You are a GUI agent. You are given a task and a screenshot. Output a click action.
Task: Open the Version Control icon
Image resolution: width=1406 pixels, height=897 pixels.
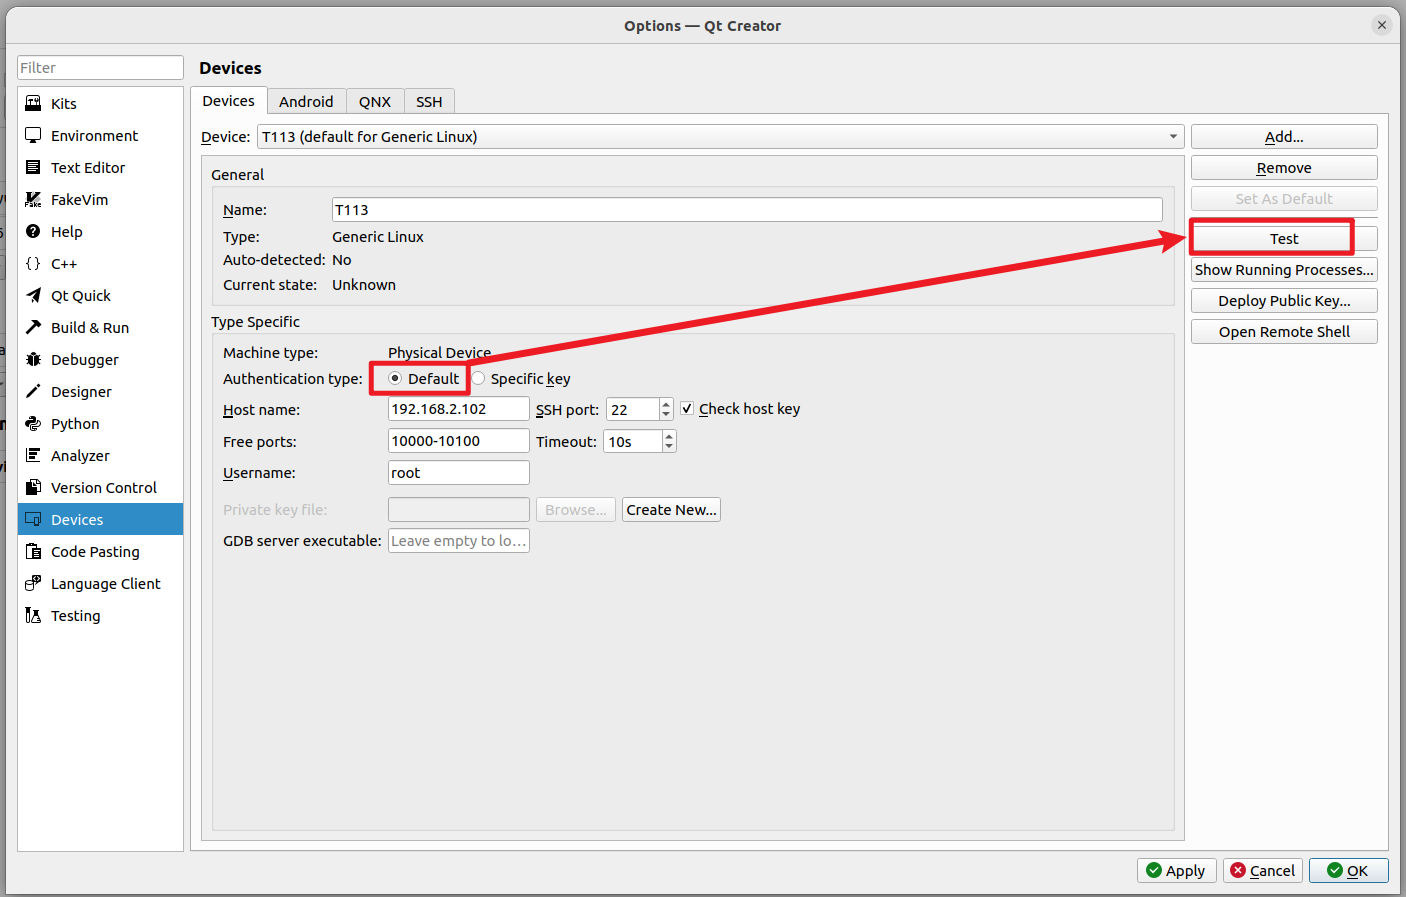(33, 488)
